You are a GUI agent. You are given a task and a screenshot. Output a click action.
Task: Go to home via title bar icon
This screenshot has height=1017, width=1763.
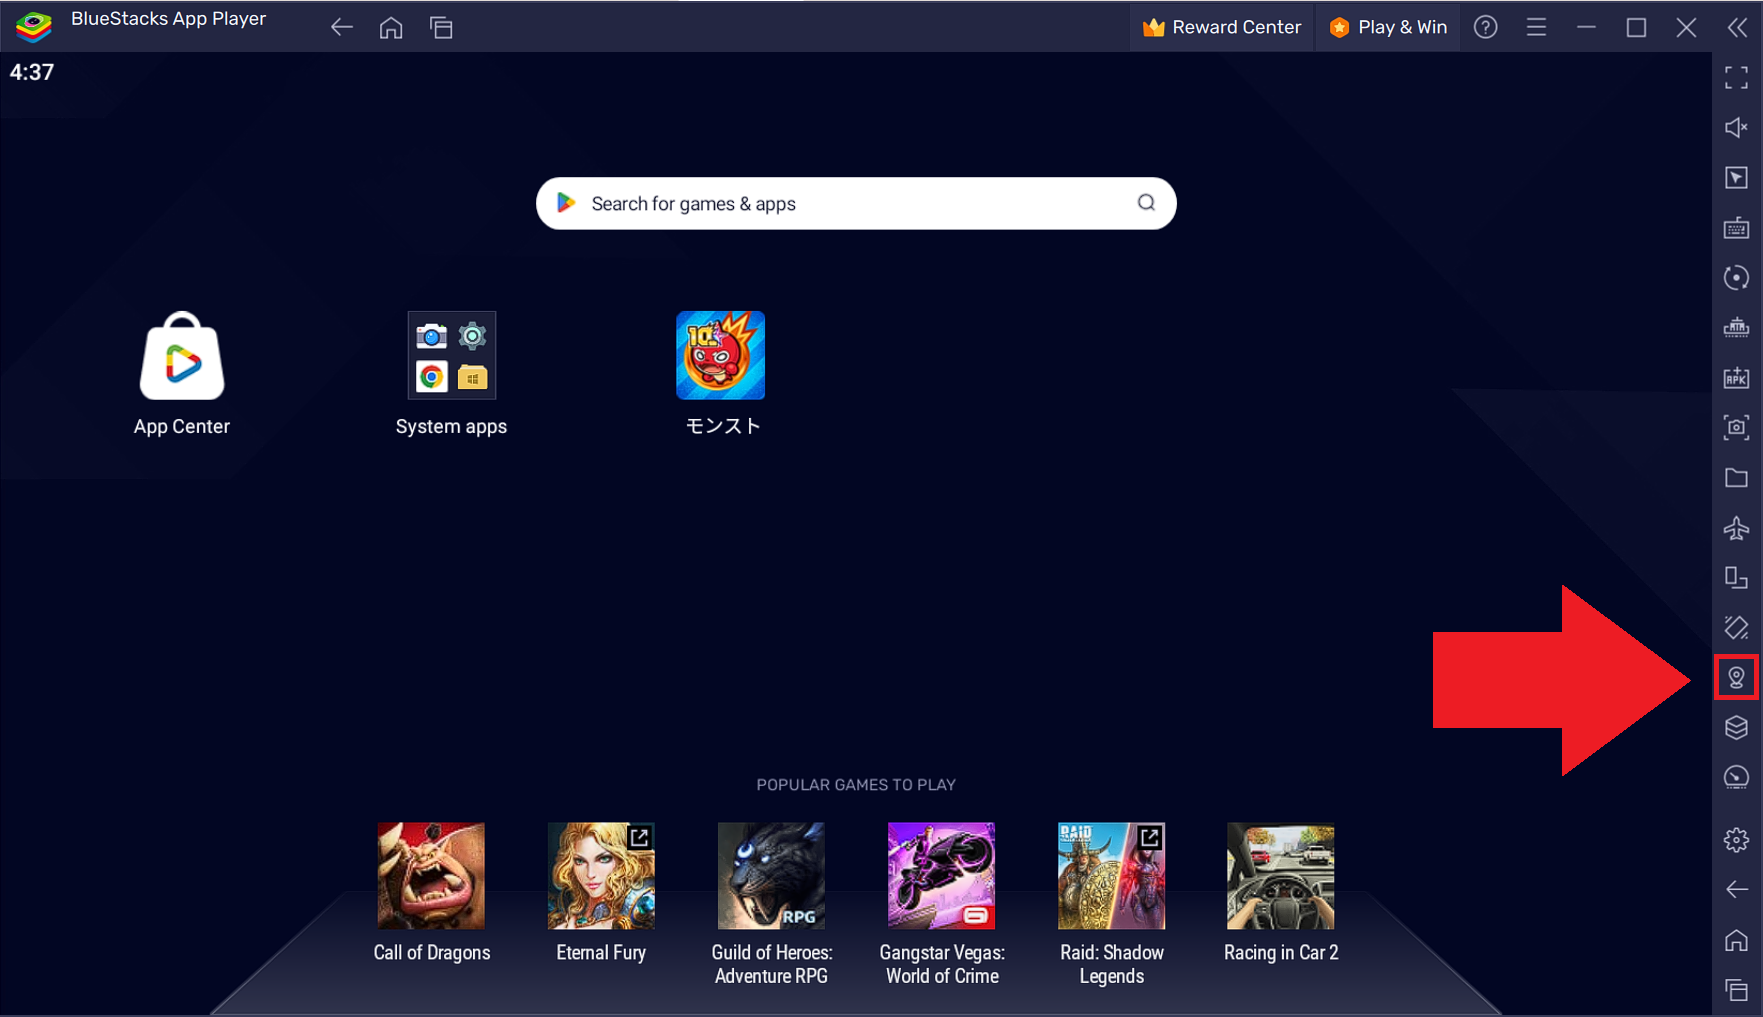[391, 27]
